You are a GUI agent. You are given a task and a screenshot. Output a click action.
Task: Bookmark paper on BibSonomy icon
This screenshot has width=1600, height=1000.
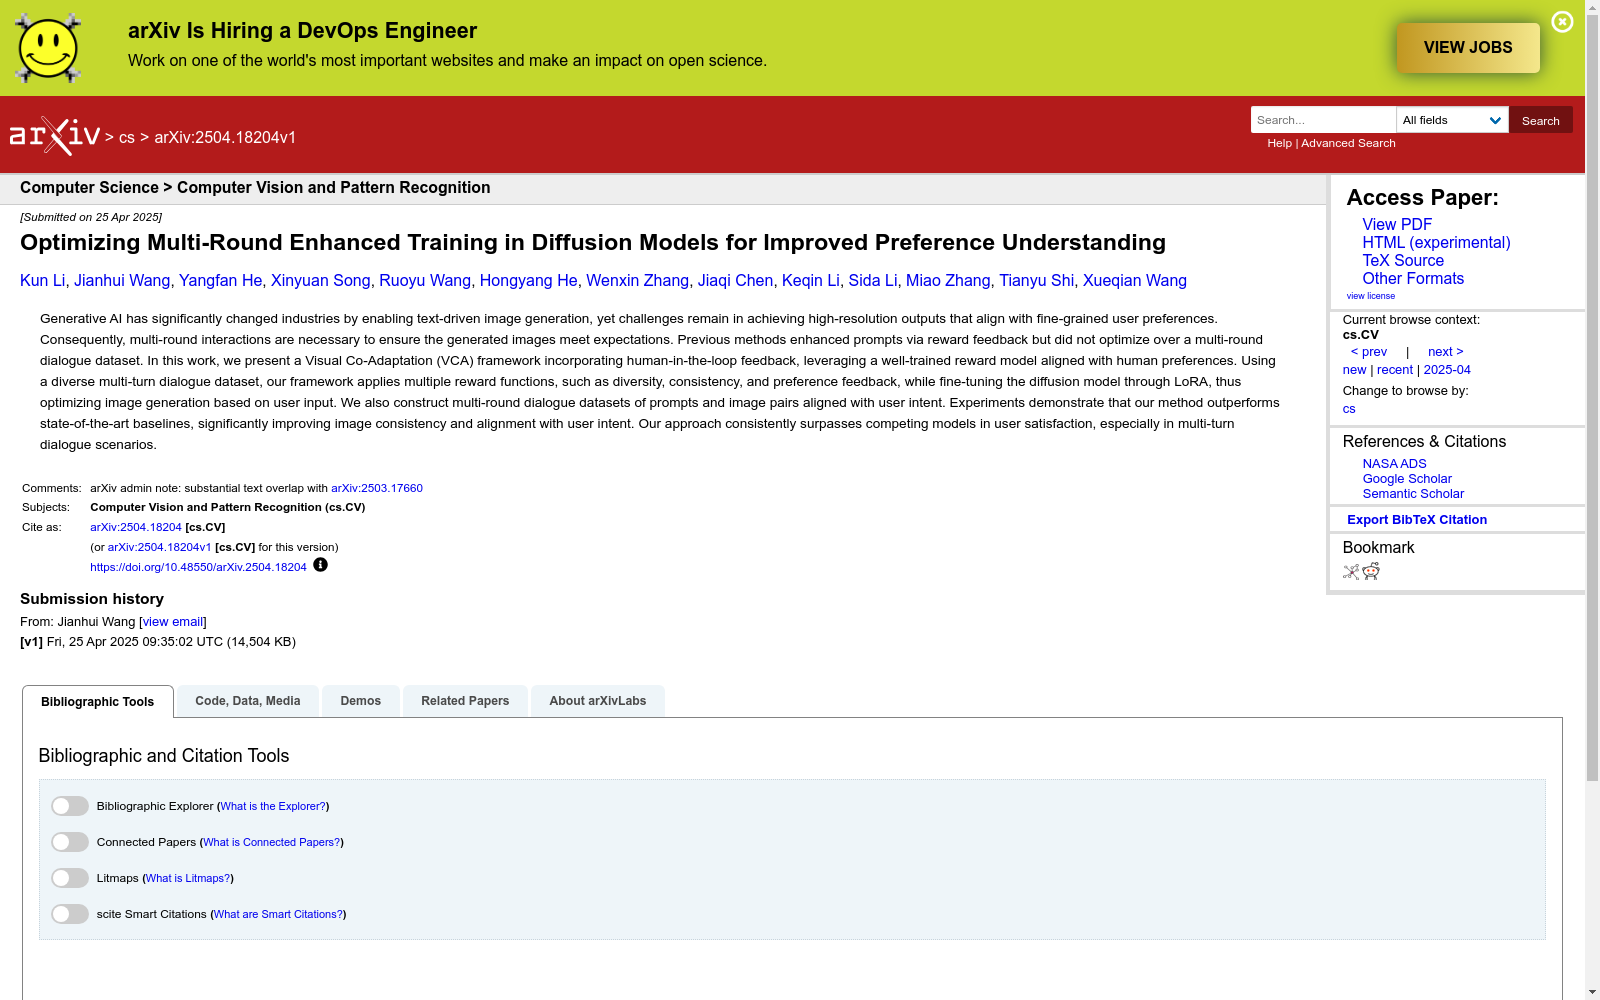(1351, 572)
